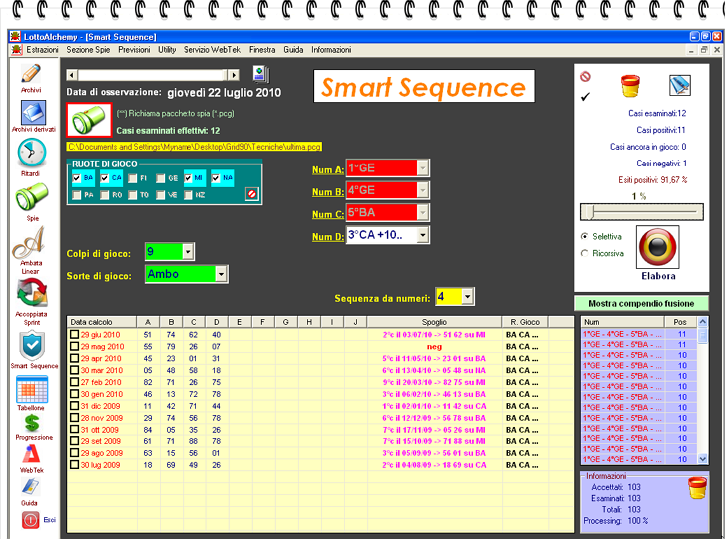The image size is (726, 539).
Task: Select the Selettiva radio button
Action: pyautogui.click(x=584, y=236)
